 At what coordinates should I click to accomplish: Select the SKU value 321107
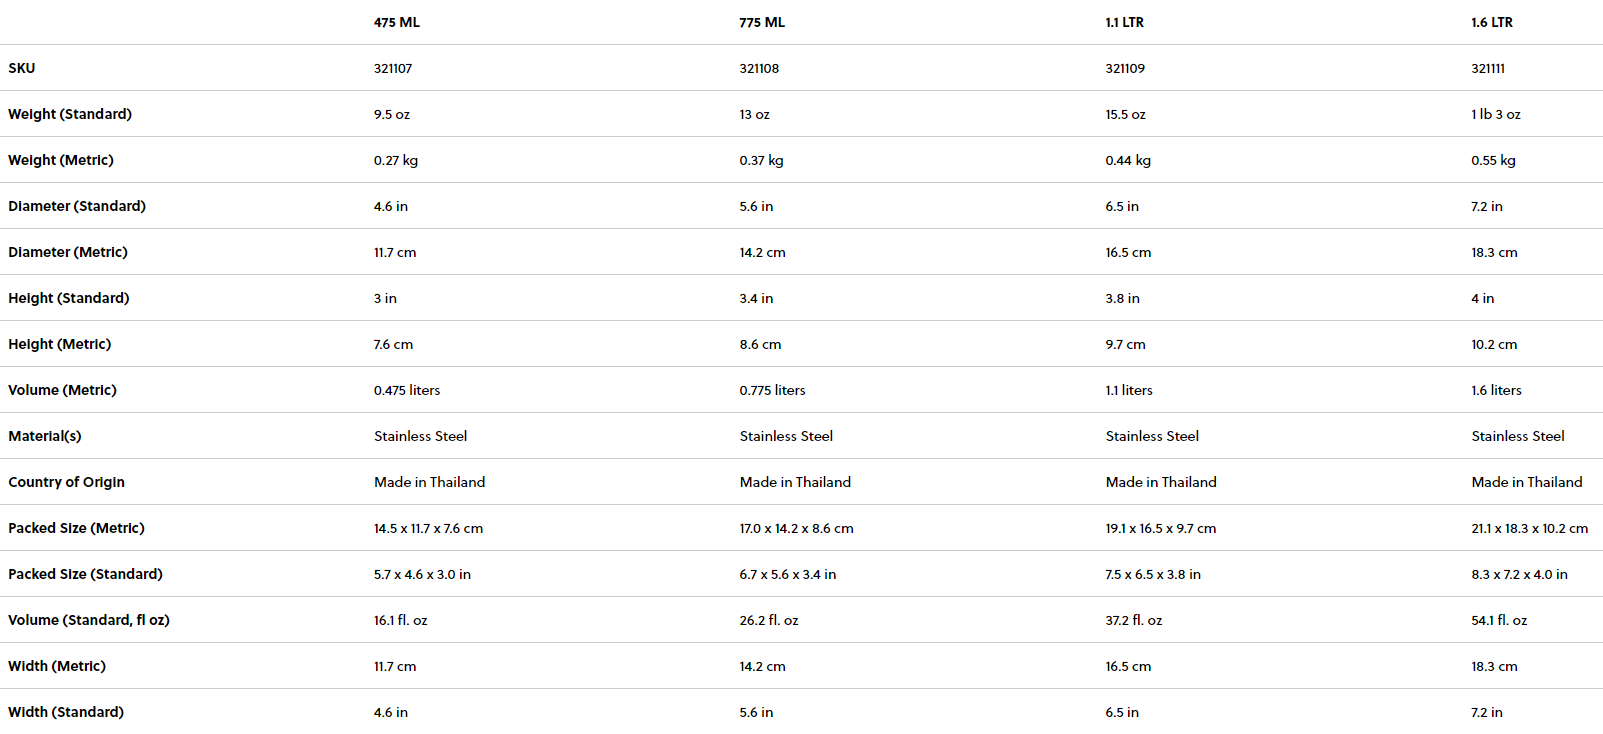click(393, 68)
